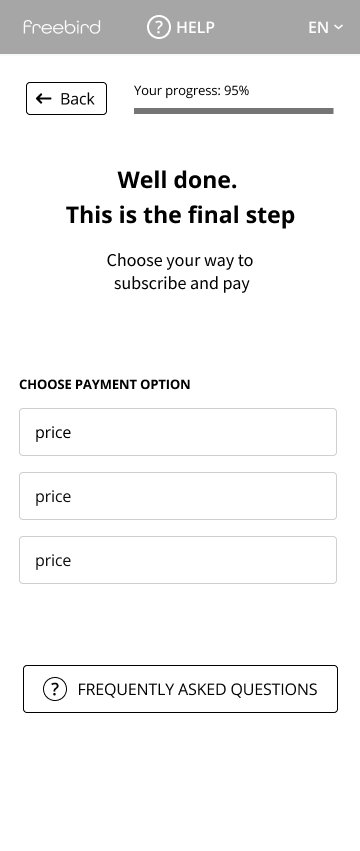Open Frequently Asked Questions button
The height and width of the screenshot is (851, 360).
click(x=180, y=689)
